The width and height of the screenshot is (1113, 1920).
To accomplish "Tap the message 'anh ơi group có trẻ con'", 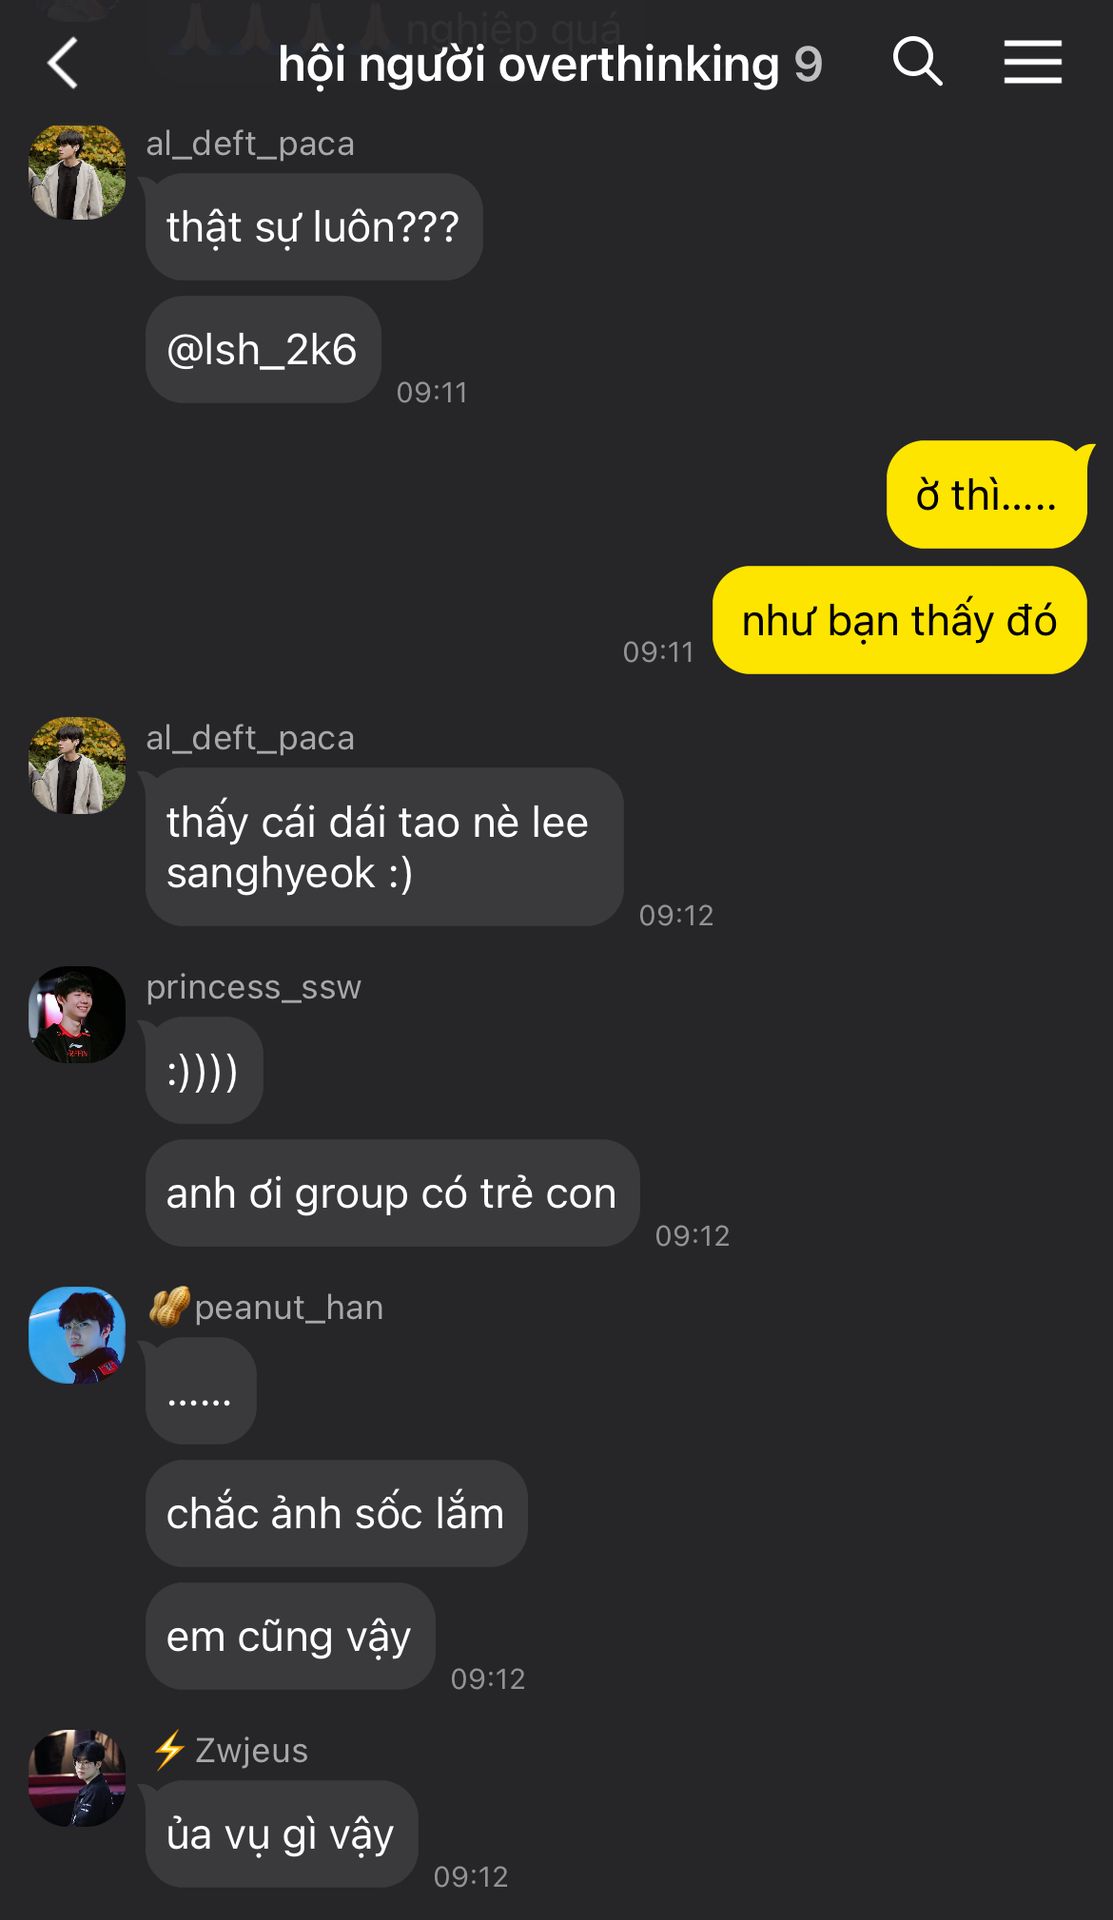I will 392,1193.
